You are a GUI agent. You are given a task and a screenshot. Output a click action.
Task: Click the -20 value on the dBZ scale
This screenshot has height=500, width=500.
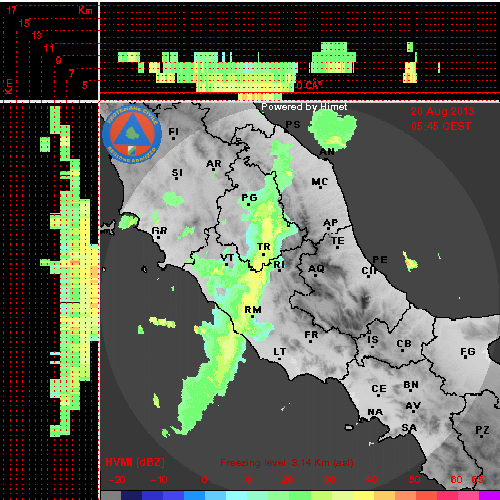pyautogui.click(x=117, y=480)
